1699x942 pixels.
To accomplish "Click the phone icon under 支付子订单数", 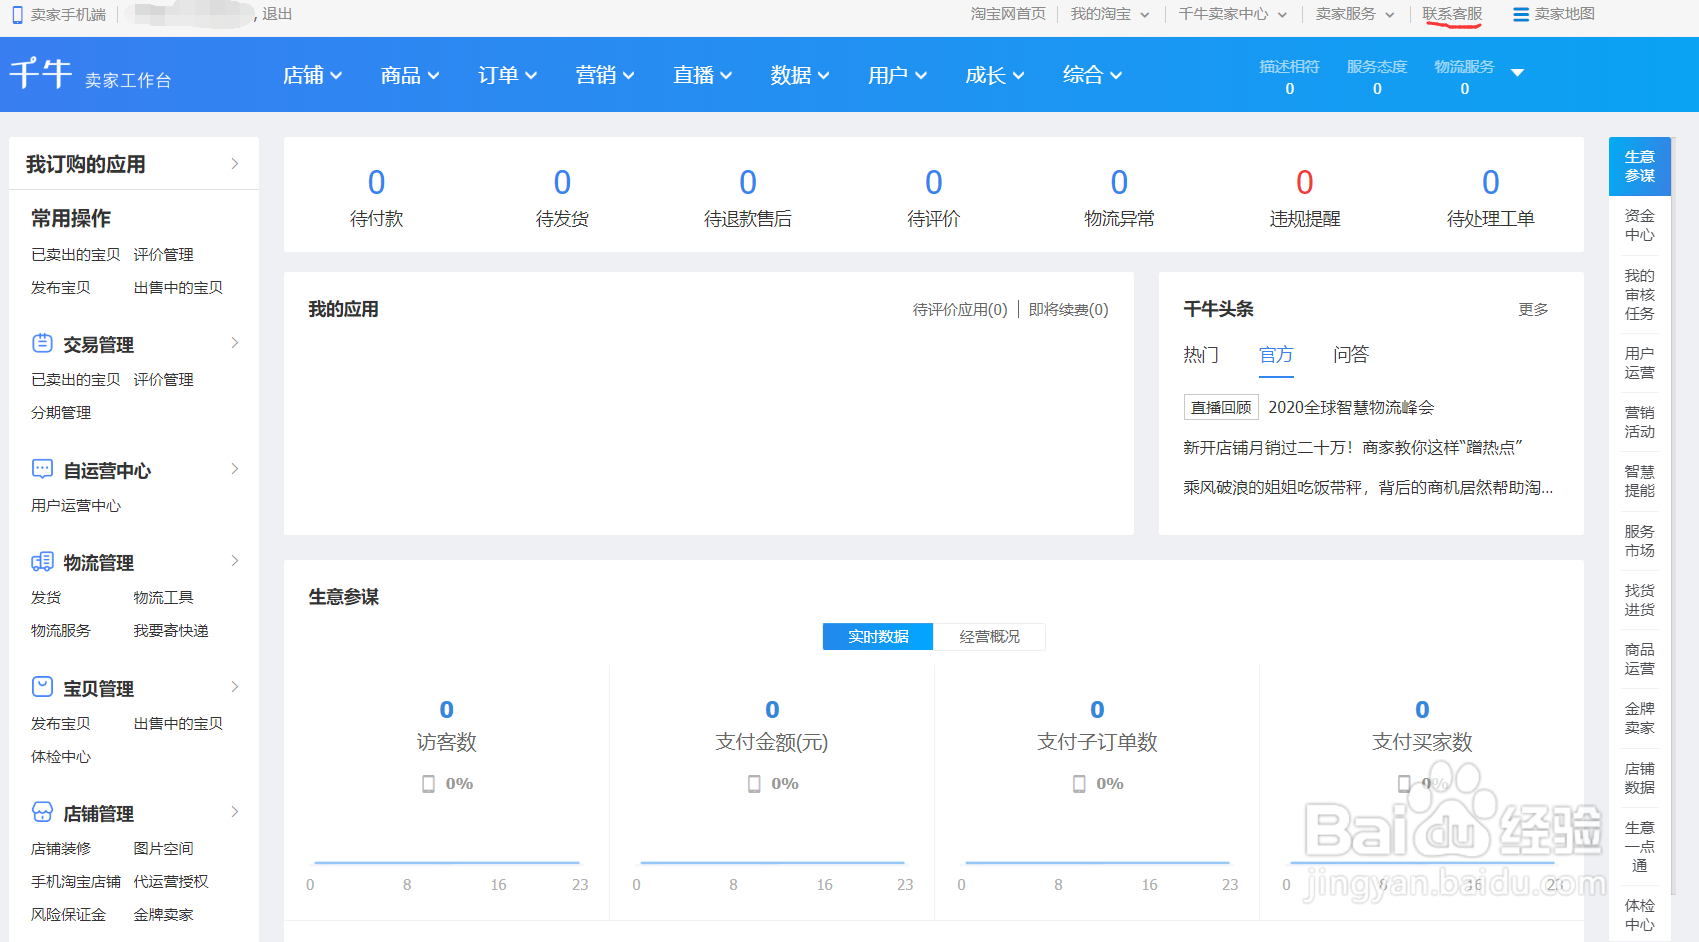I will pyautogui.click(x=1079, y=784).
